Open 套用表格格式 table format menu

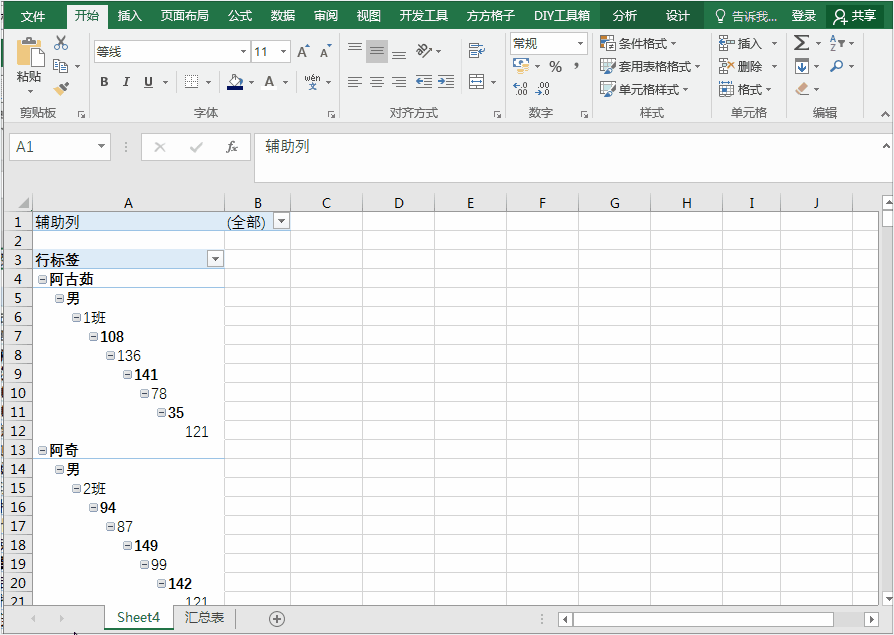point(650,66)
